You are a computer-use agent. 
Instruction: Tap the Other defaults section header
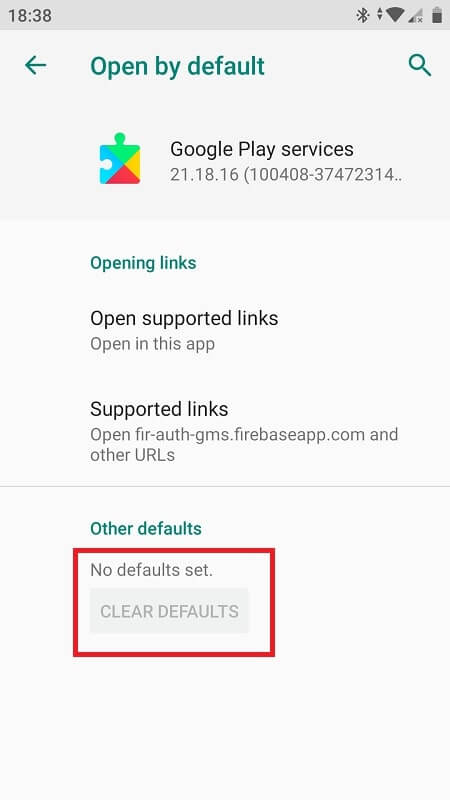pos(146,528)
